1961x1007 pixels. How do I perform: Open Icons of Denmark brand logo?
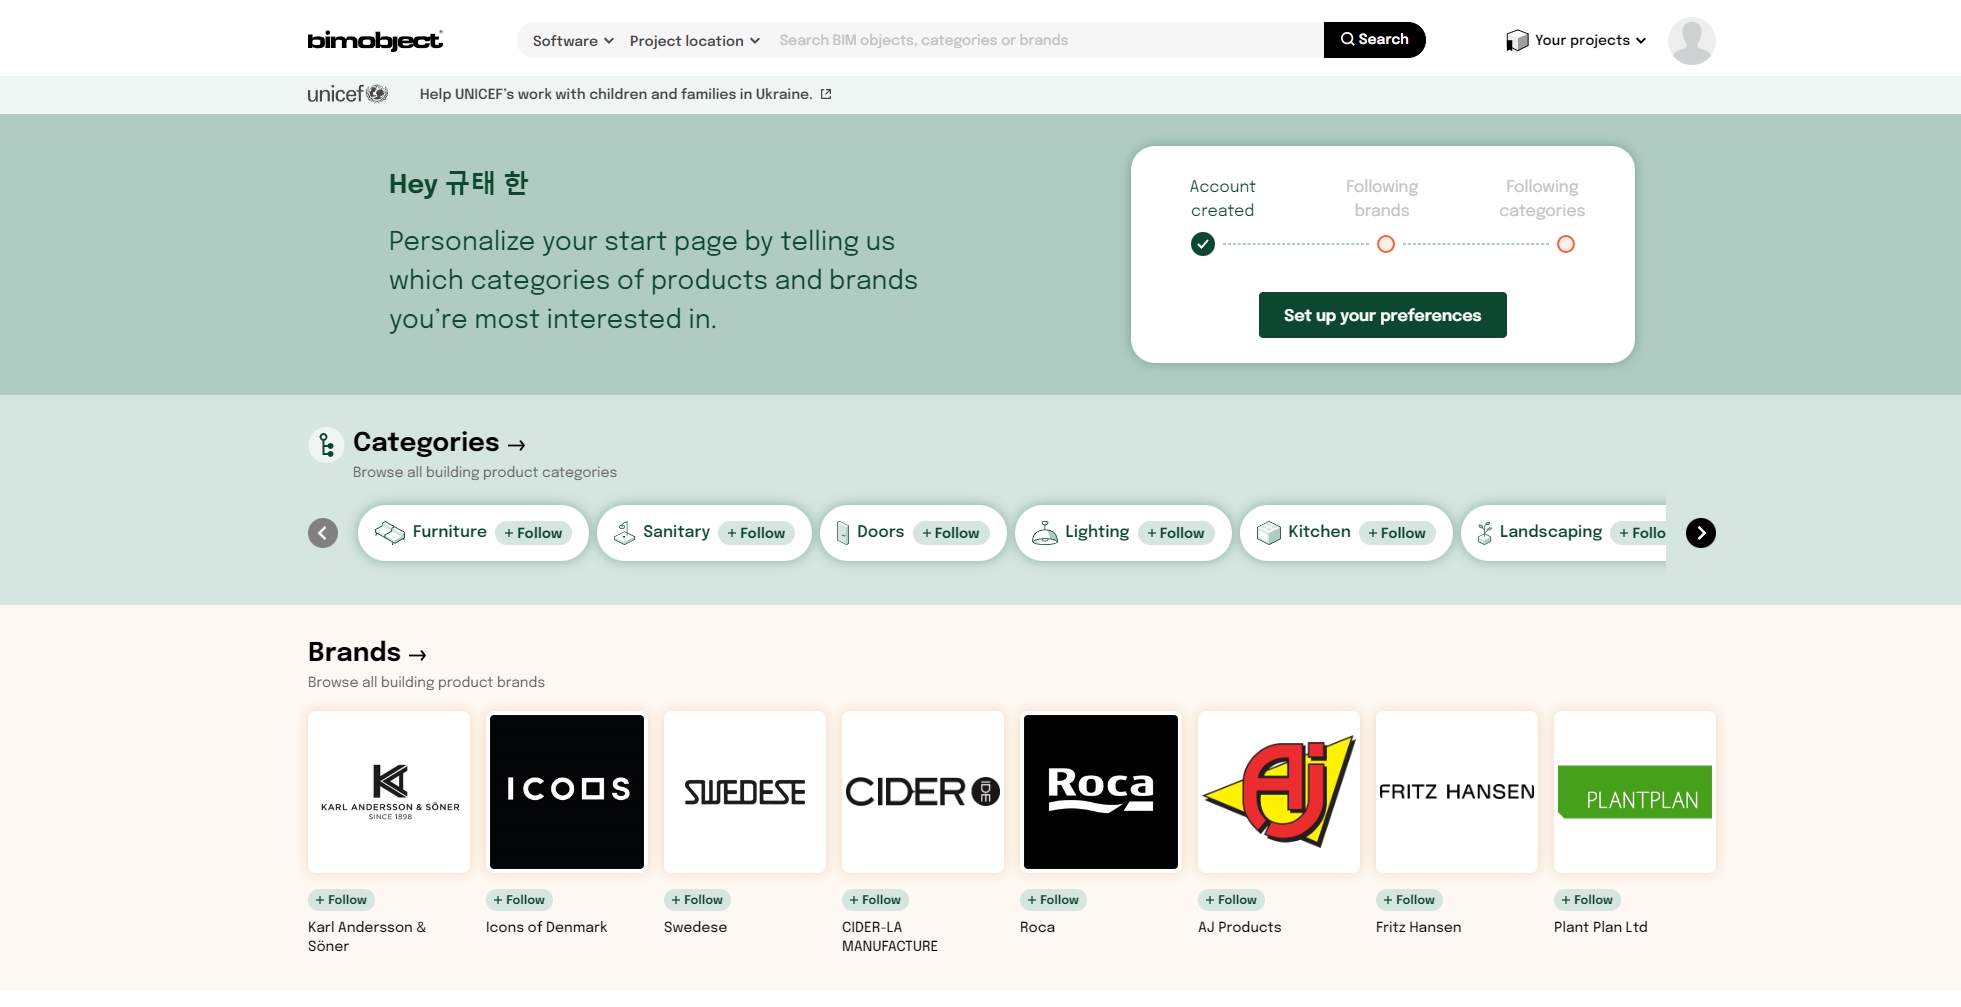tap(567, 792)
